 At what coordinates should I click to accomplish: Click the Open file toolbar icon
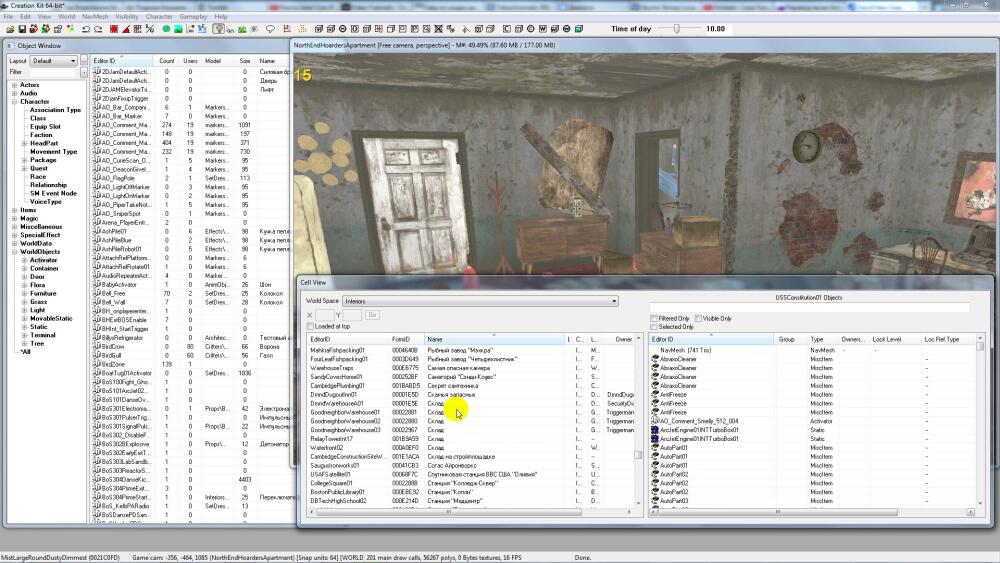pos(10,29)
